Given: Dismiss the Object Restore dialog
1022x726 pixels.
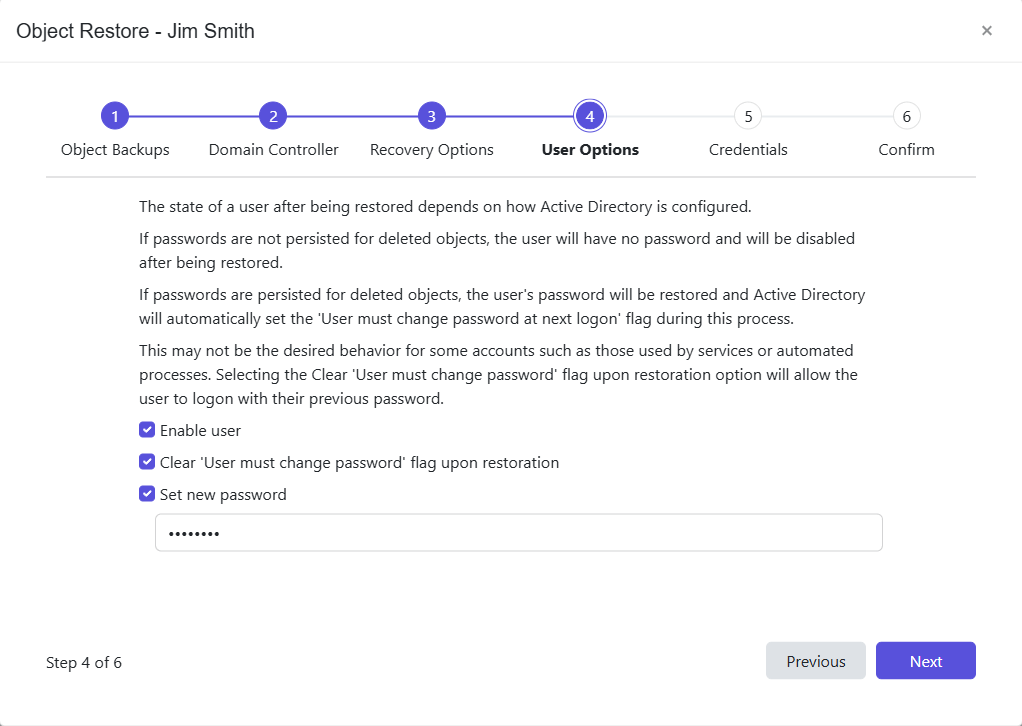Looking at the screenshot, I should click(987, 30).
